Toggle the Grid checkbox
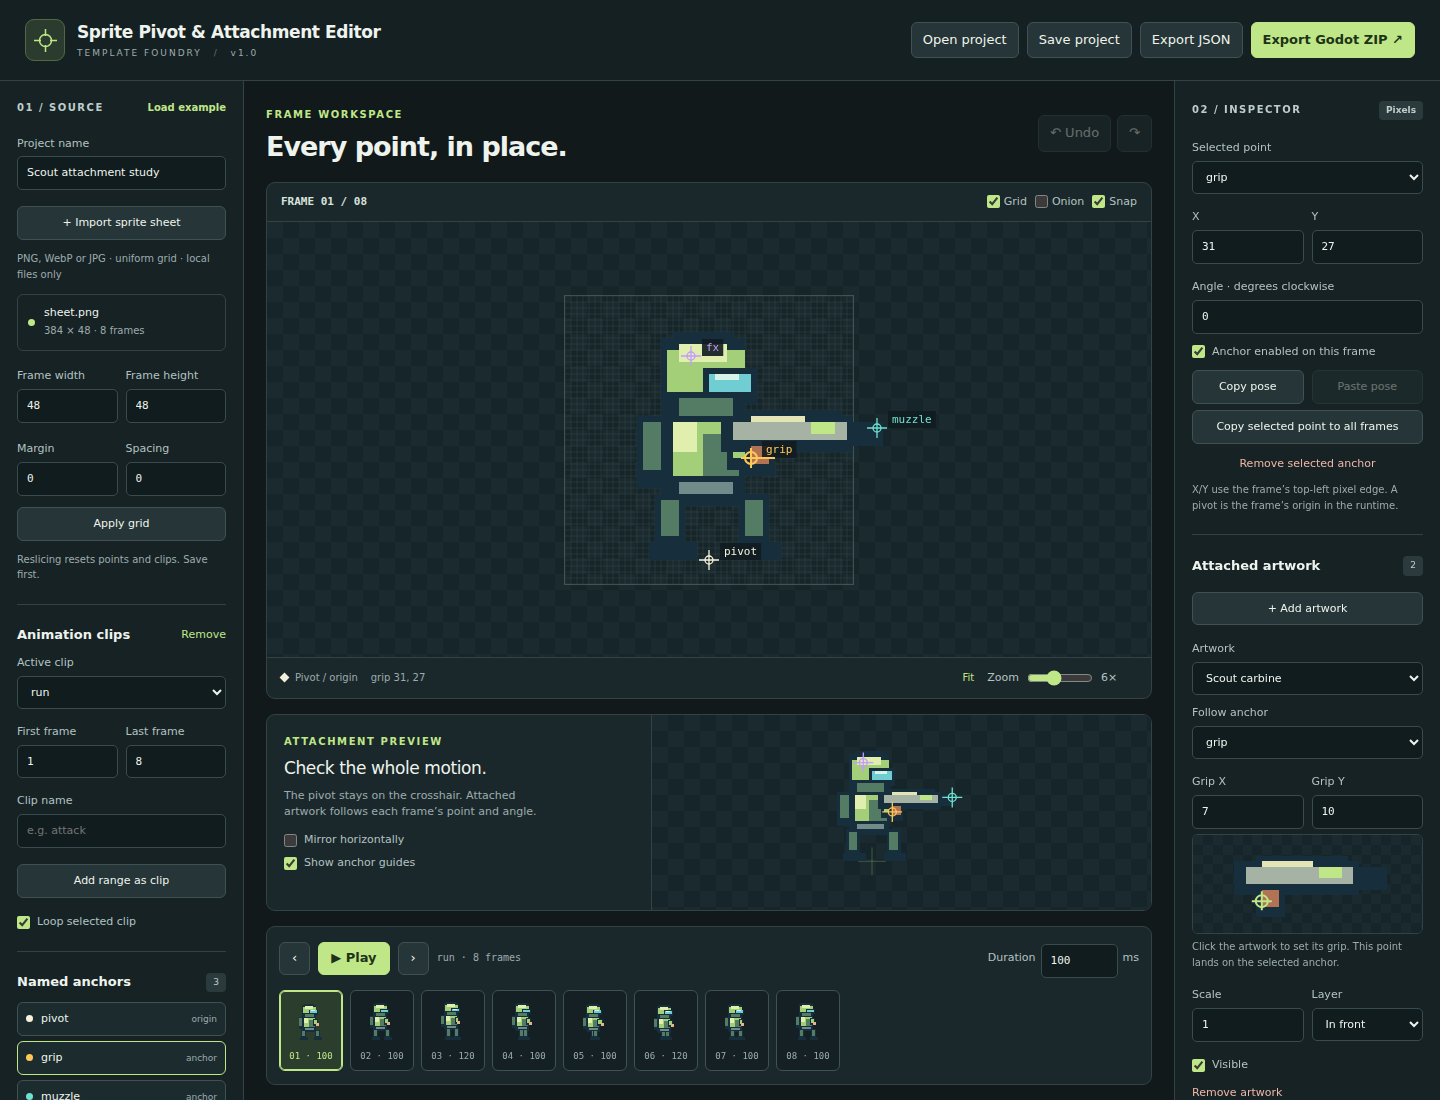This screenshot has height=1100, width=1440. [x=993, y=201]
